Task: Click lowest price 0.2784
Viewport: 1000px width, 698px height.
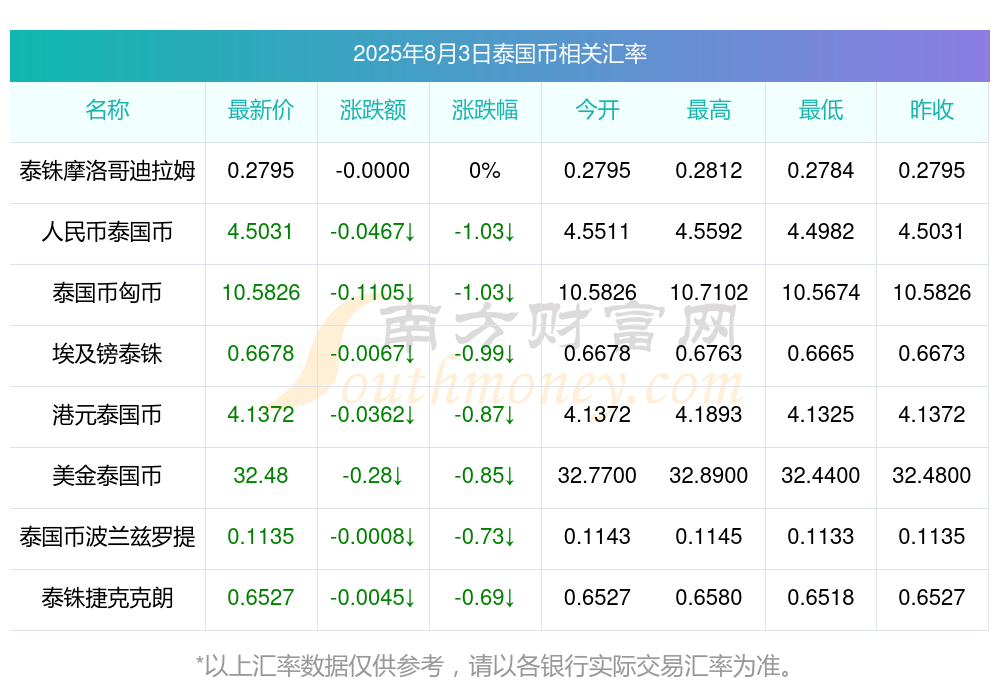Action: point(821,171)
